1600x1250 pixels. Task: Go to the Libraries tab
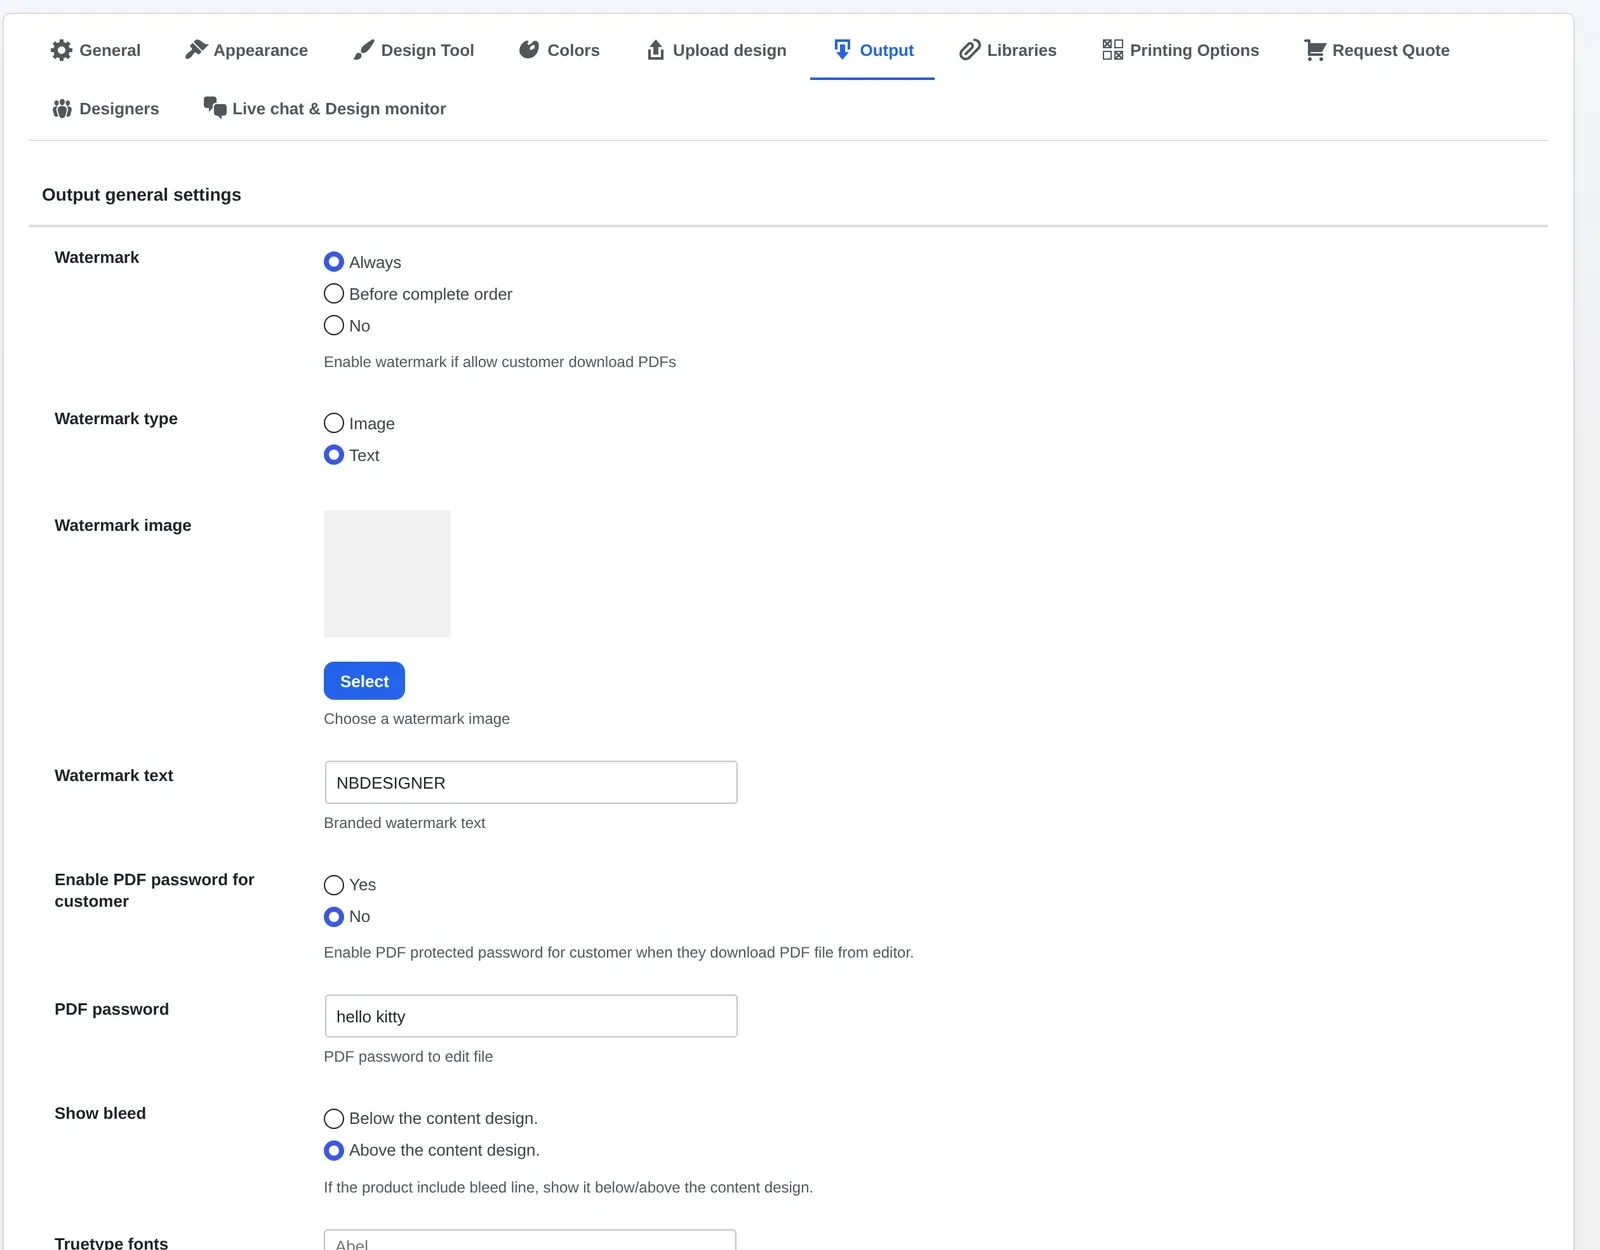(x=1008, y=50)
